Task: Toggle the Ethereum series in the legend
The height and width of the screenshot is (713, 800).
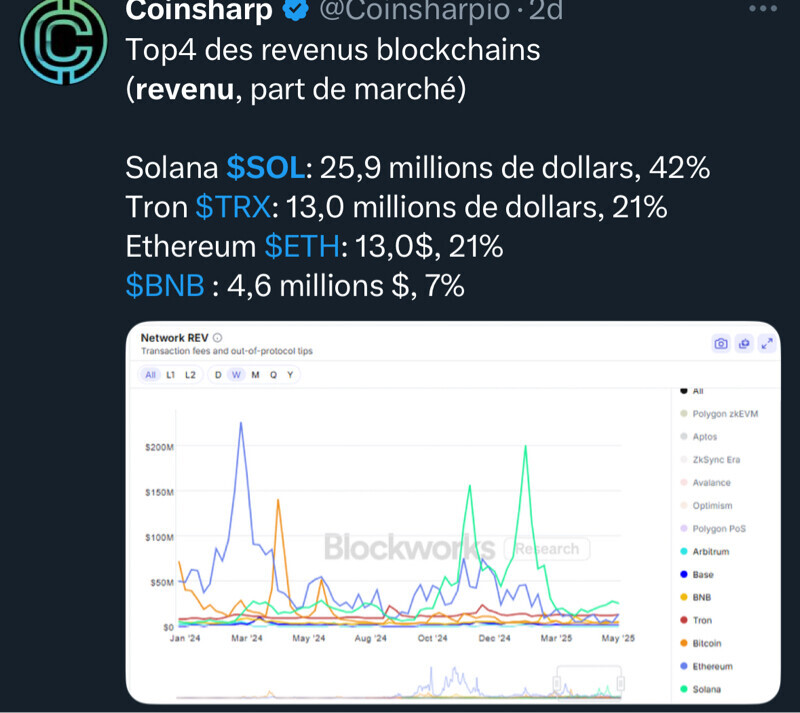Action: click(711, 666)
